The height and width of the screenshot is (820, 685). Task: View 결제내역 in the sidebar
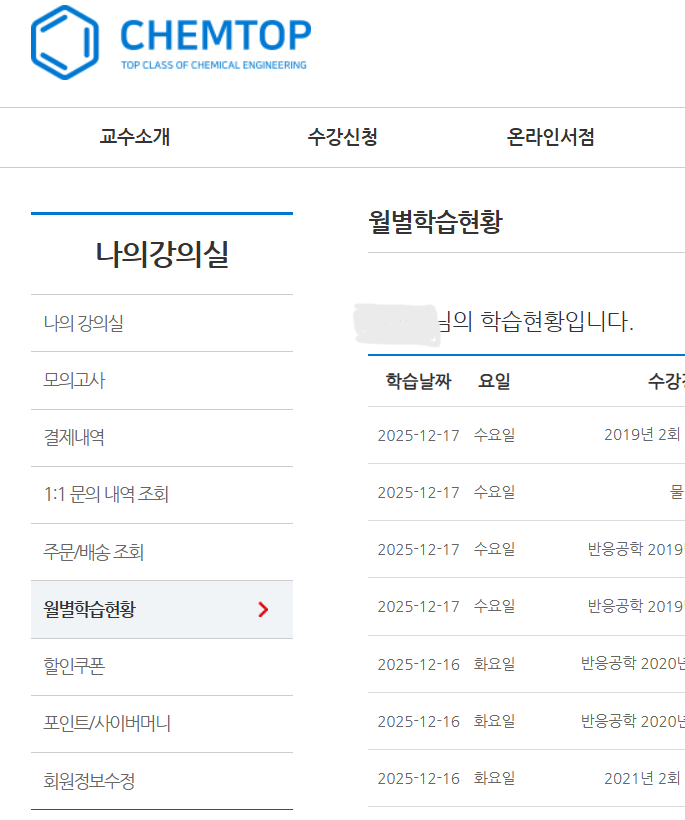pyautogui.click(x=74, y=437)
